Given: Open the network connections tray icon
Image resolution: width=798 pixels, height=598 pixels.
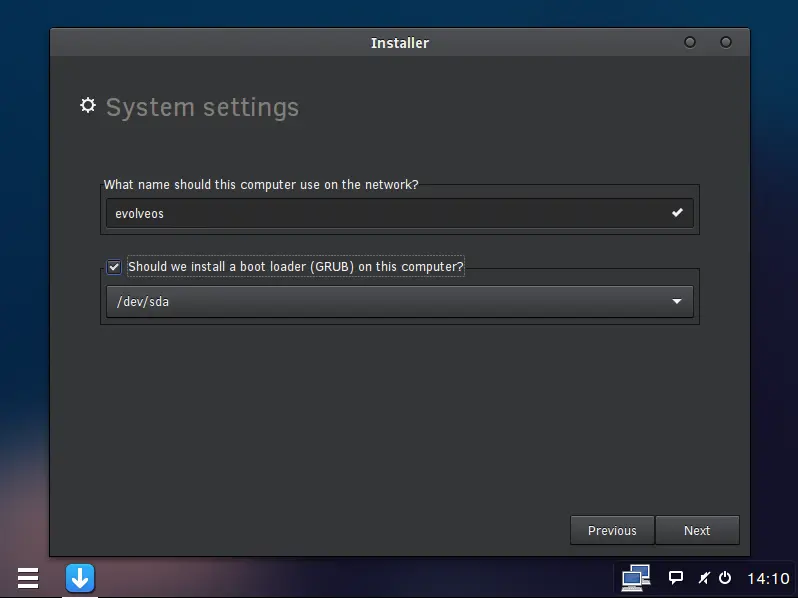Looking at the screenshot, I should [636, 578].
